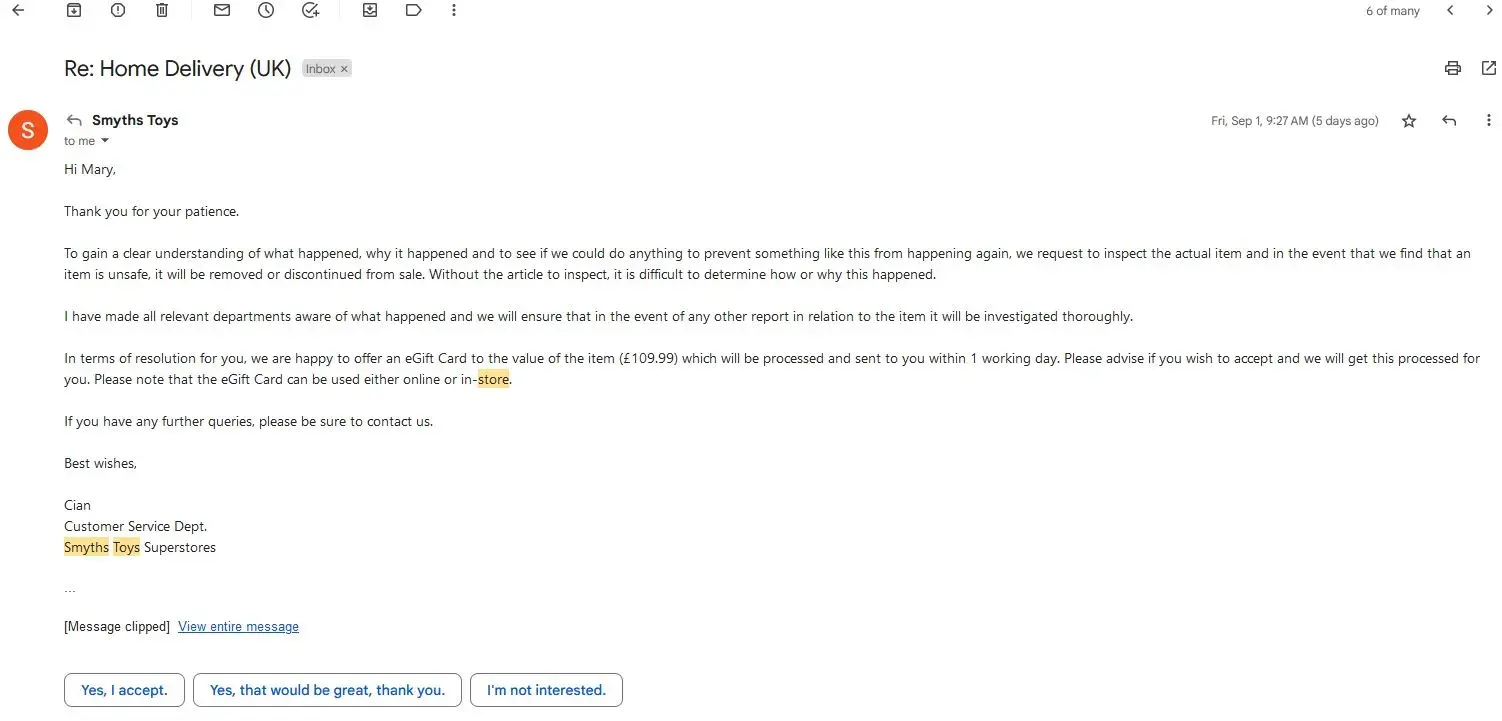Report this email as spam
Screen dimensions: 1502x721
point(118,11)
